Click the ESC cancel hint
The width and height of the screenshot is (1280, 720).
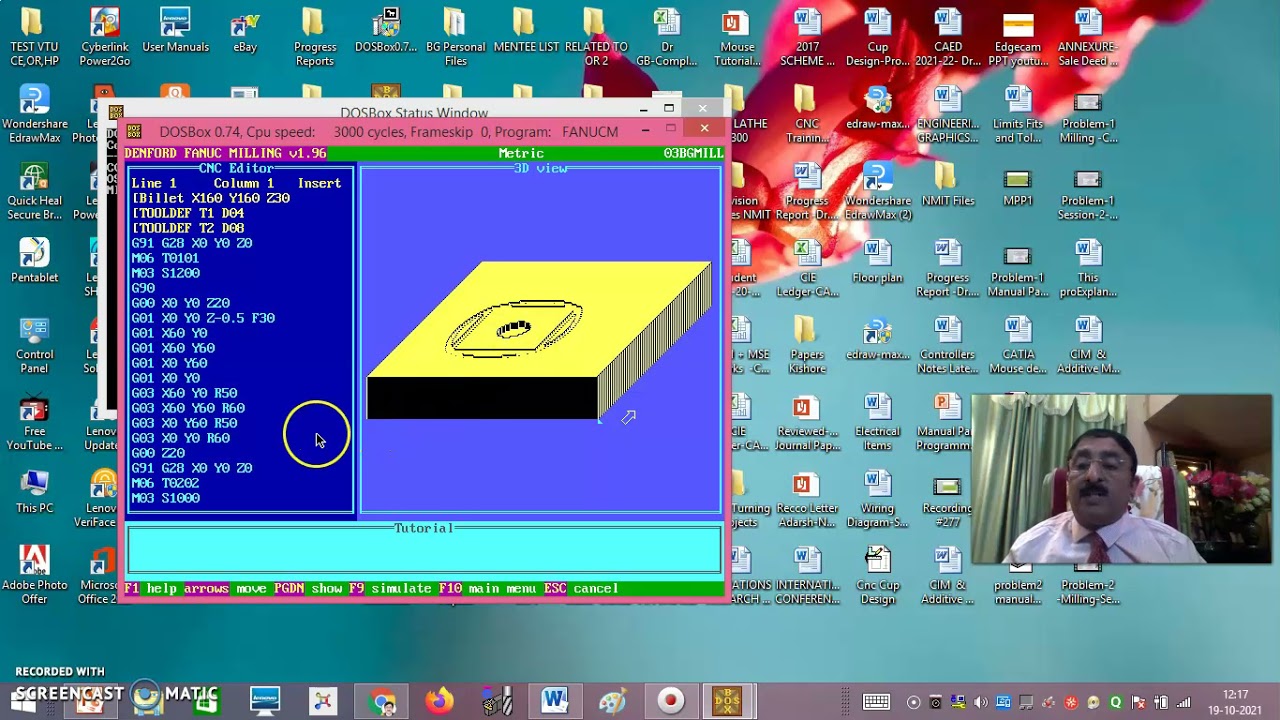(581, 589)
